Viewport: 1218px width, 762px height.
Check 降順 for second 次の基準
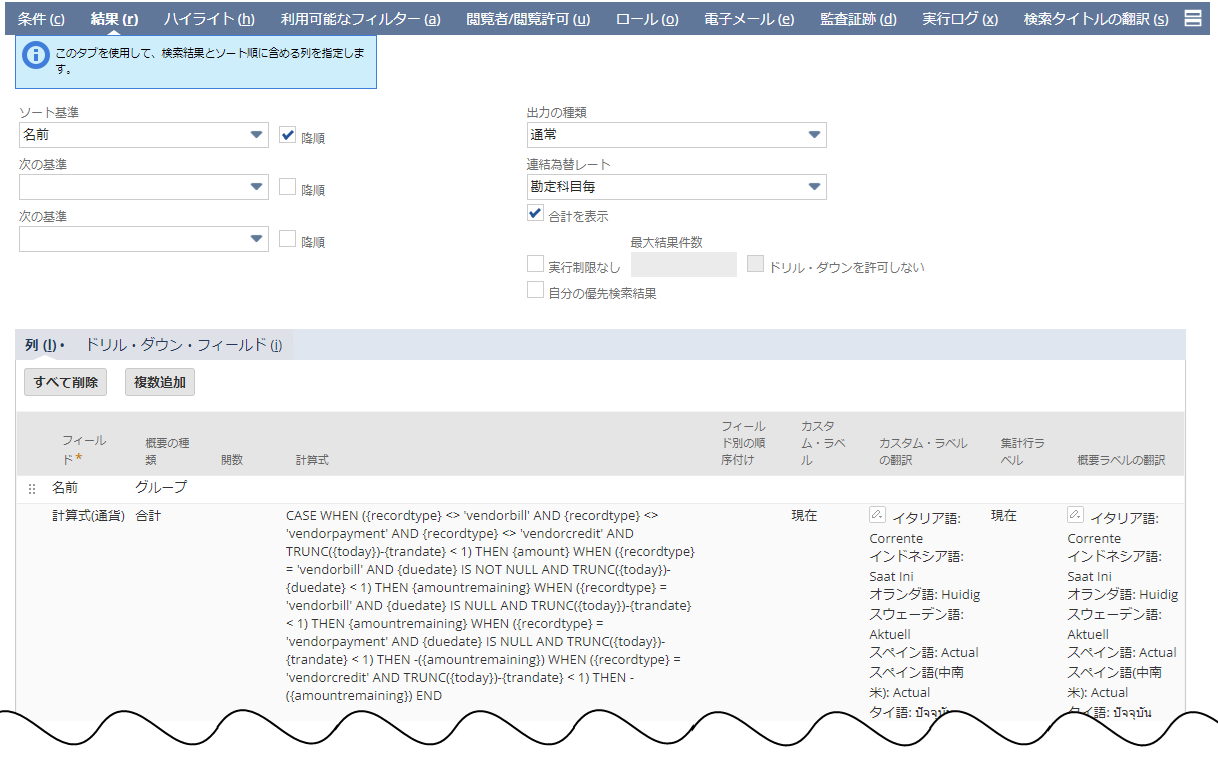288,239
